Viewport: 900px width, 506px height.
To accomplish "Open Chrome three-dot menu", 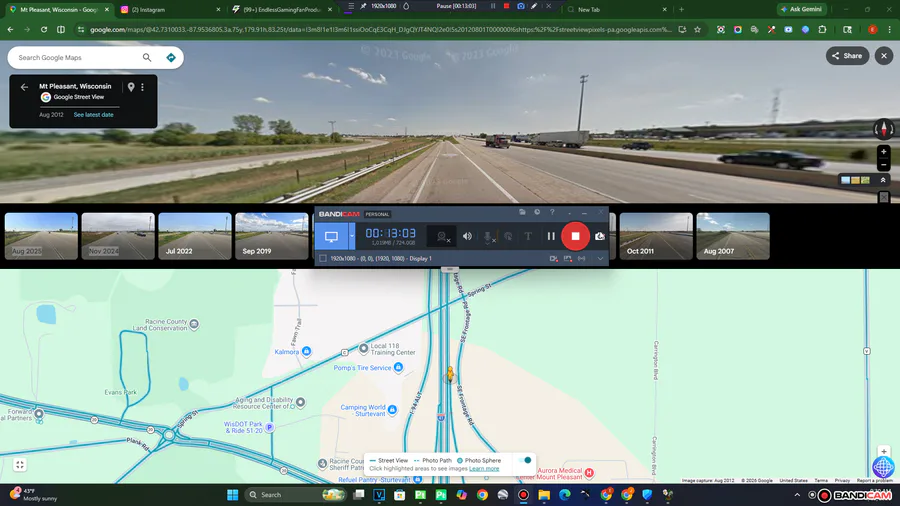I will point(889,29).
